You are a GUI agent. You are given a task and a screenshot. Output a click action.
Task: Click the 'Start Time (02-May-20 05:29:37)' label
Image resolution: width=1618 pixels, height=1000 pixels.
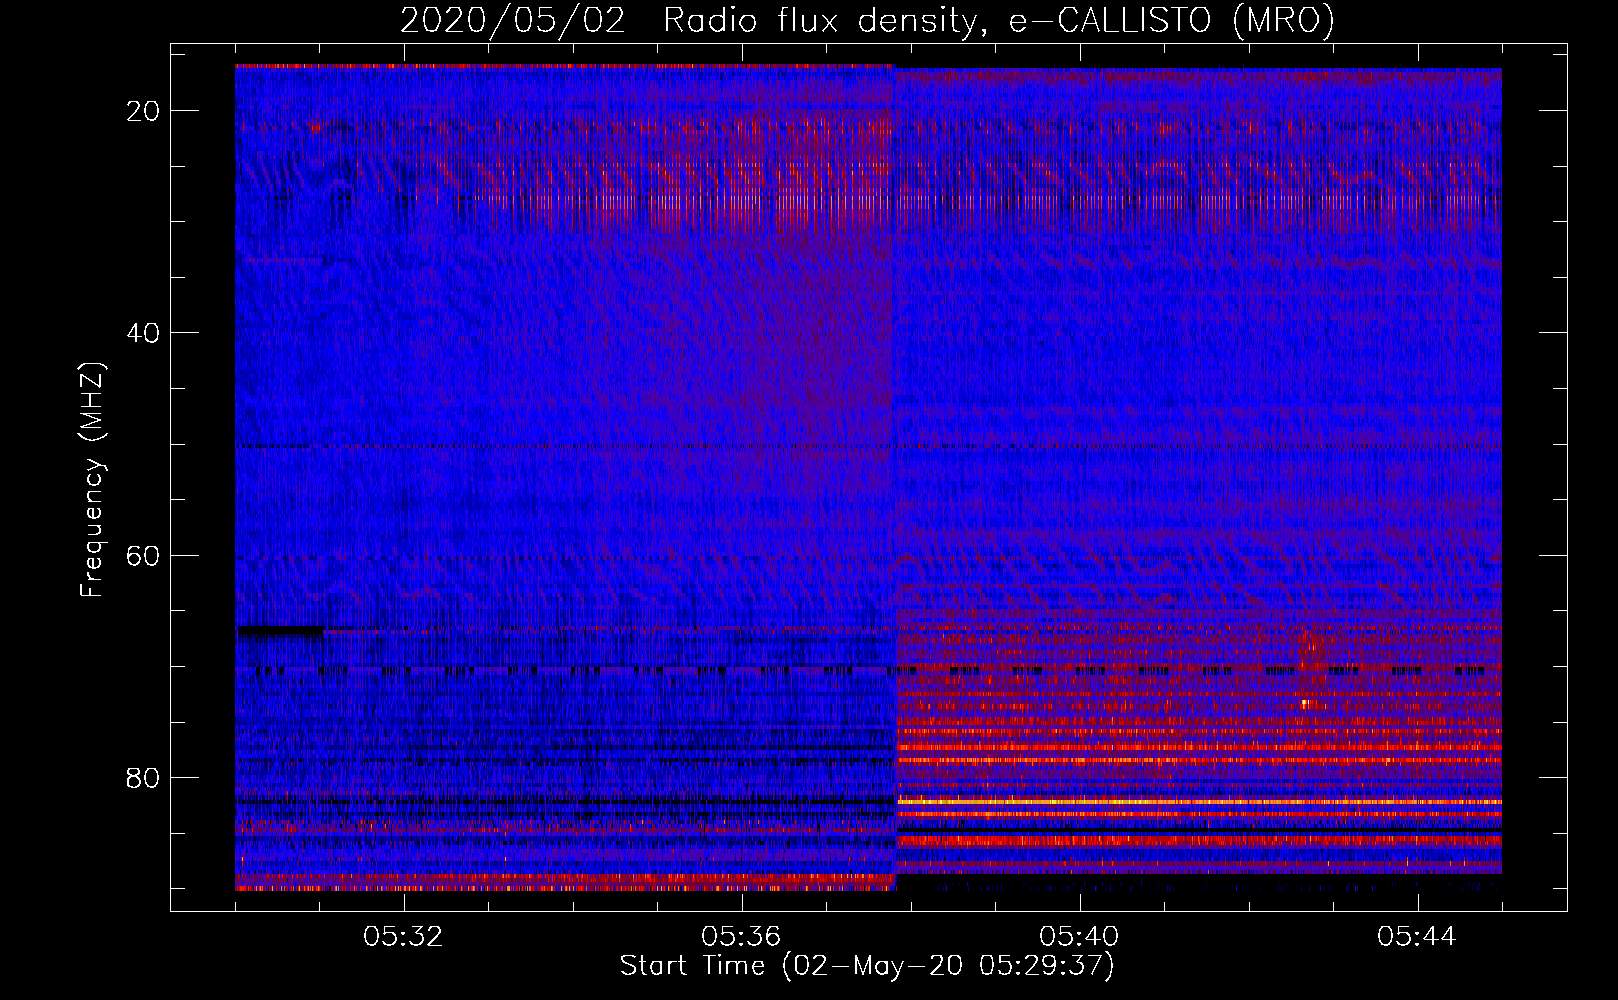[867, 966]
